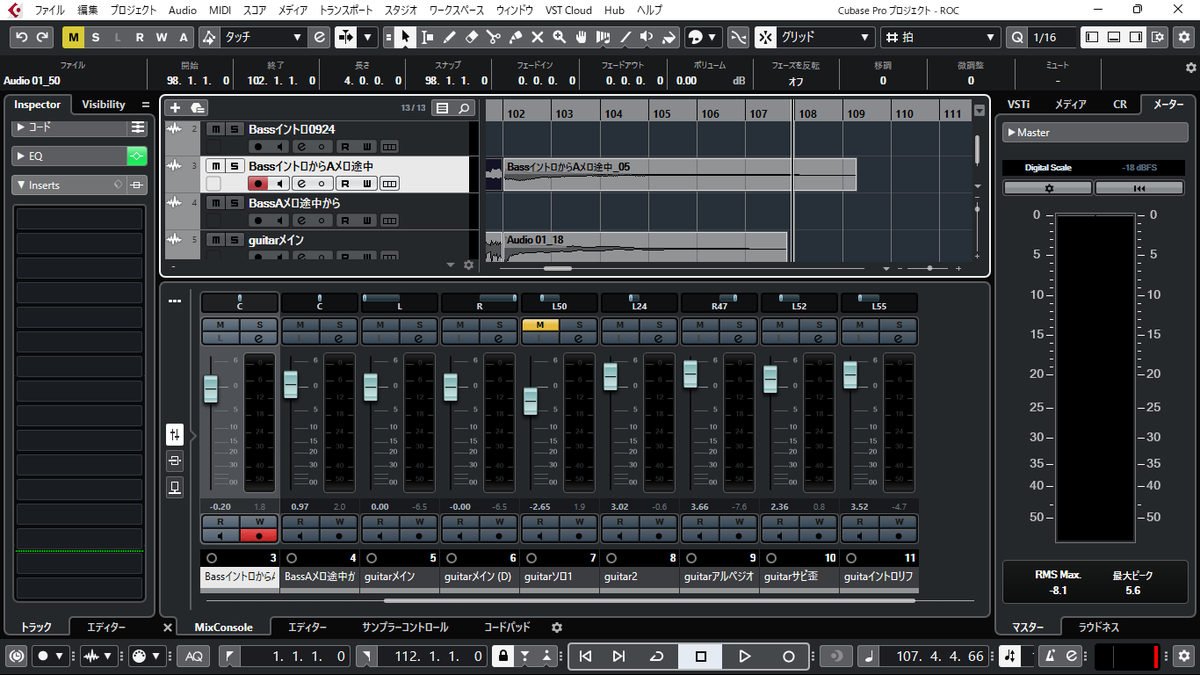This screenshot has height=675, width=1200.
Task: Select the Draw pencil tool
Action: pos(450,37)
